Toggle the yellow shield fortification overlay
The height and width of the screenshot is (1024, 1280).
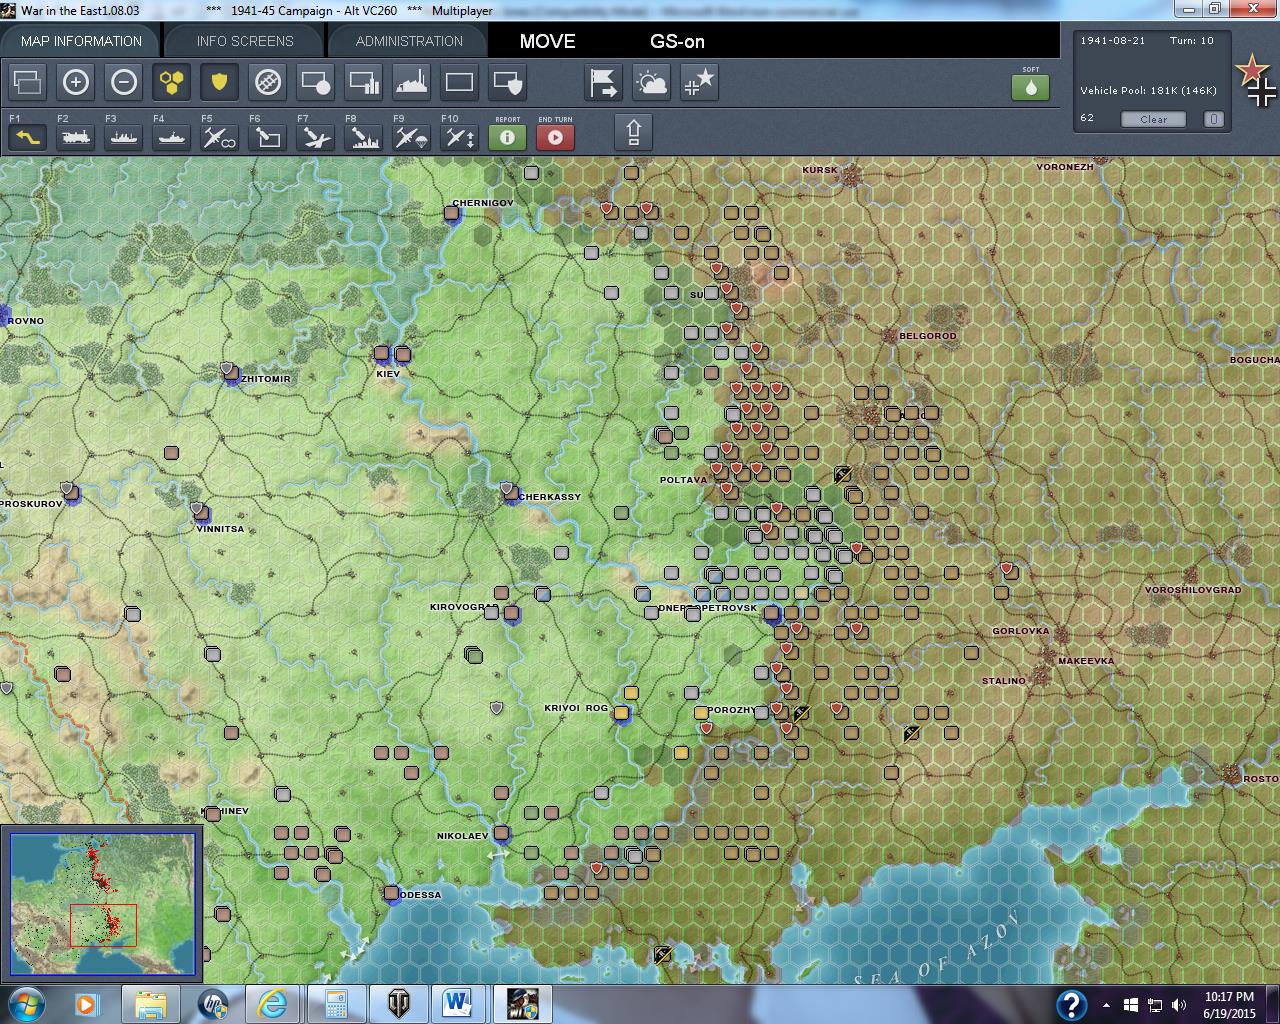pos(219,82)
